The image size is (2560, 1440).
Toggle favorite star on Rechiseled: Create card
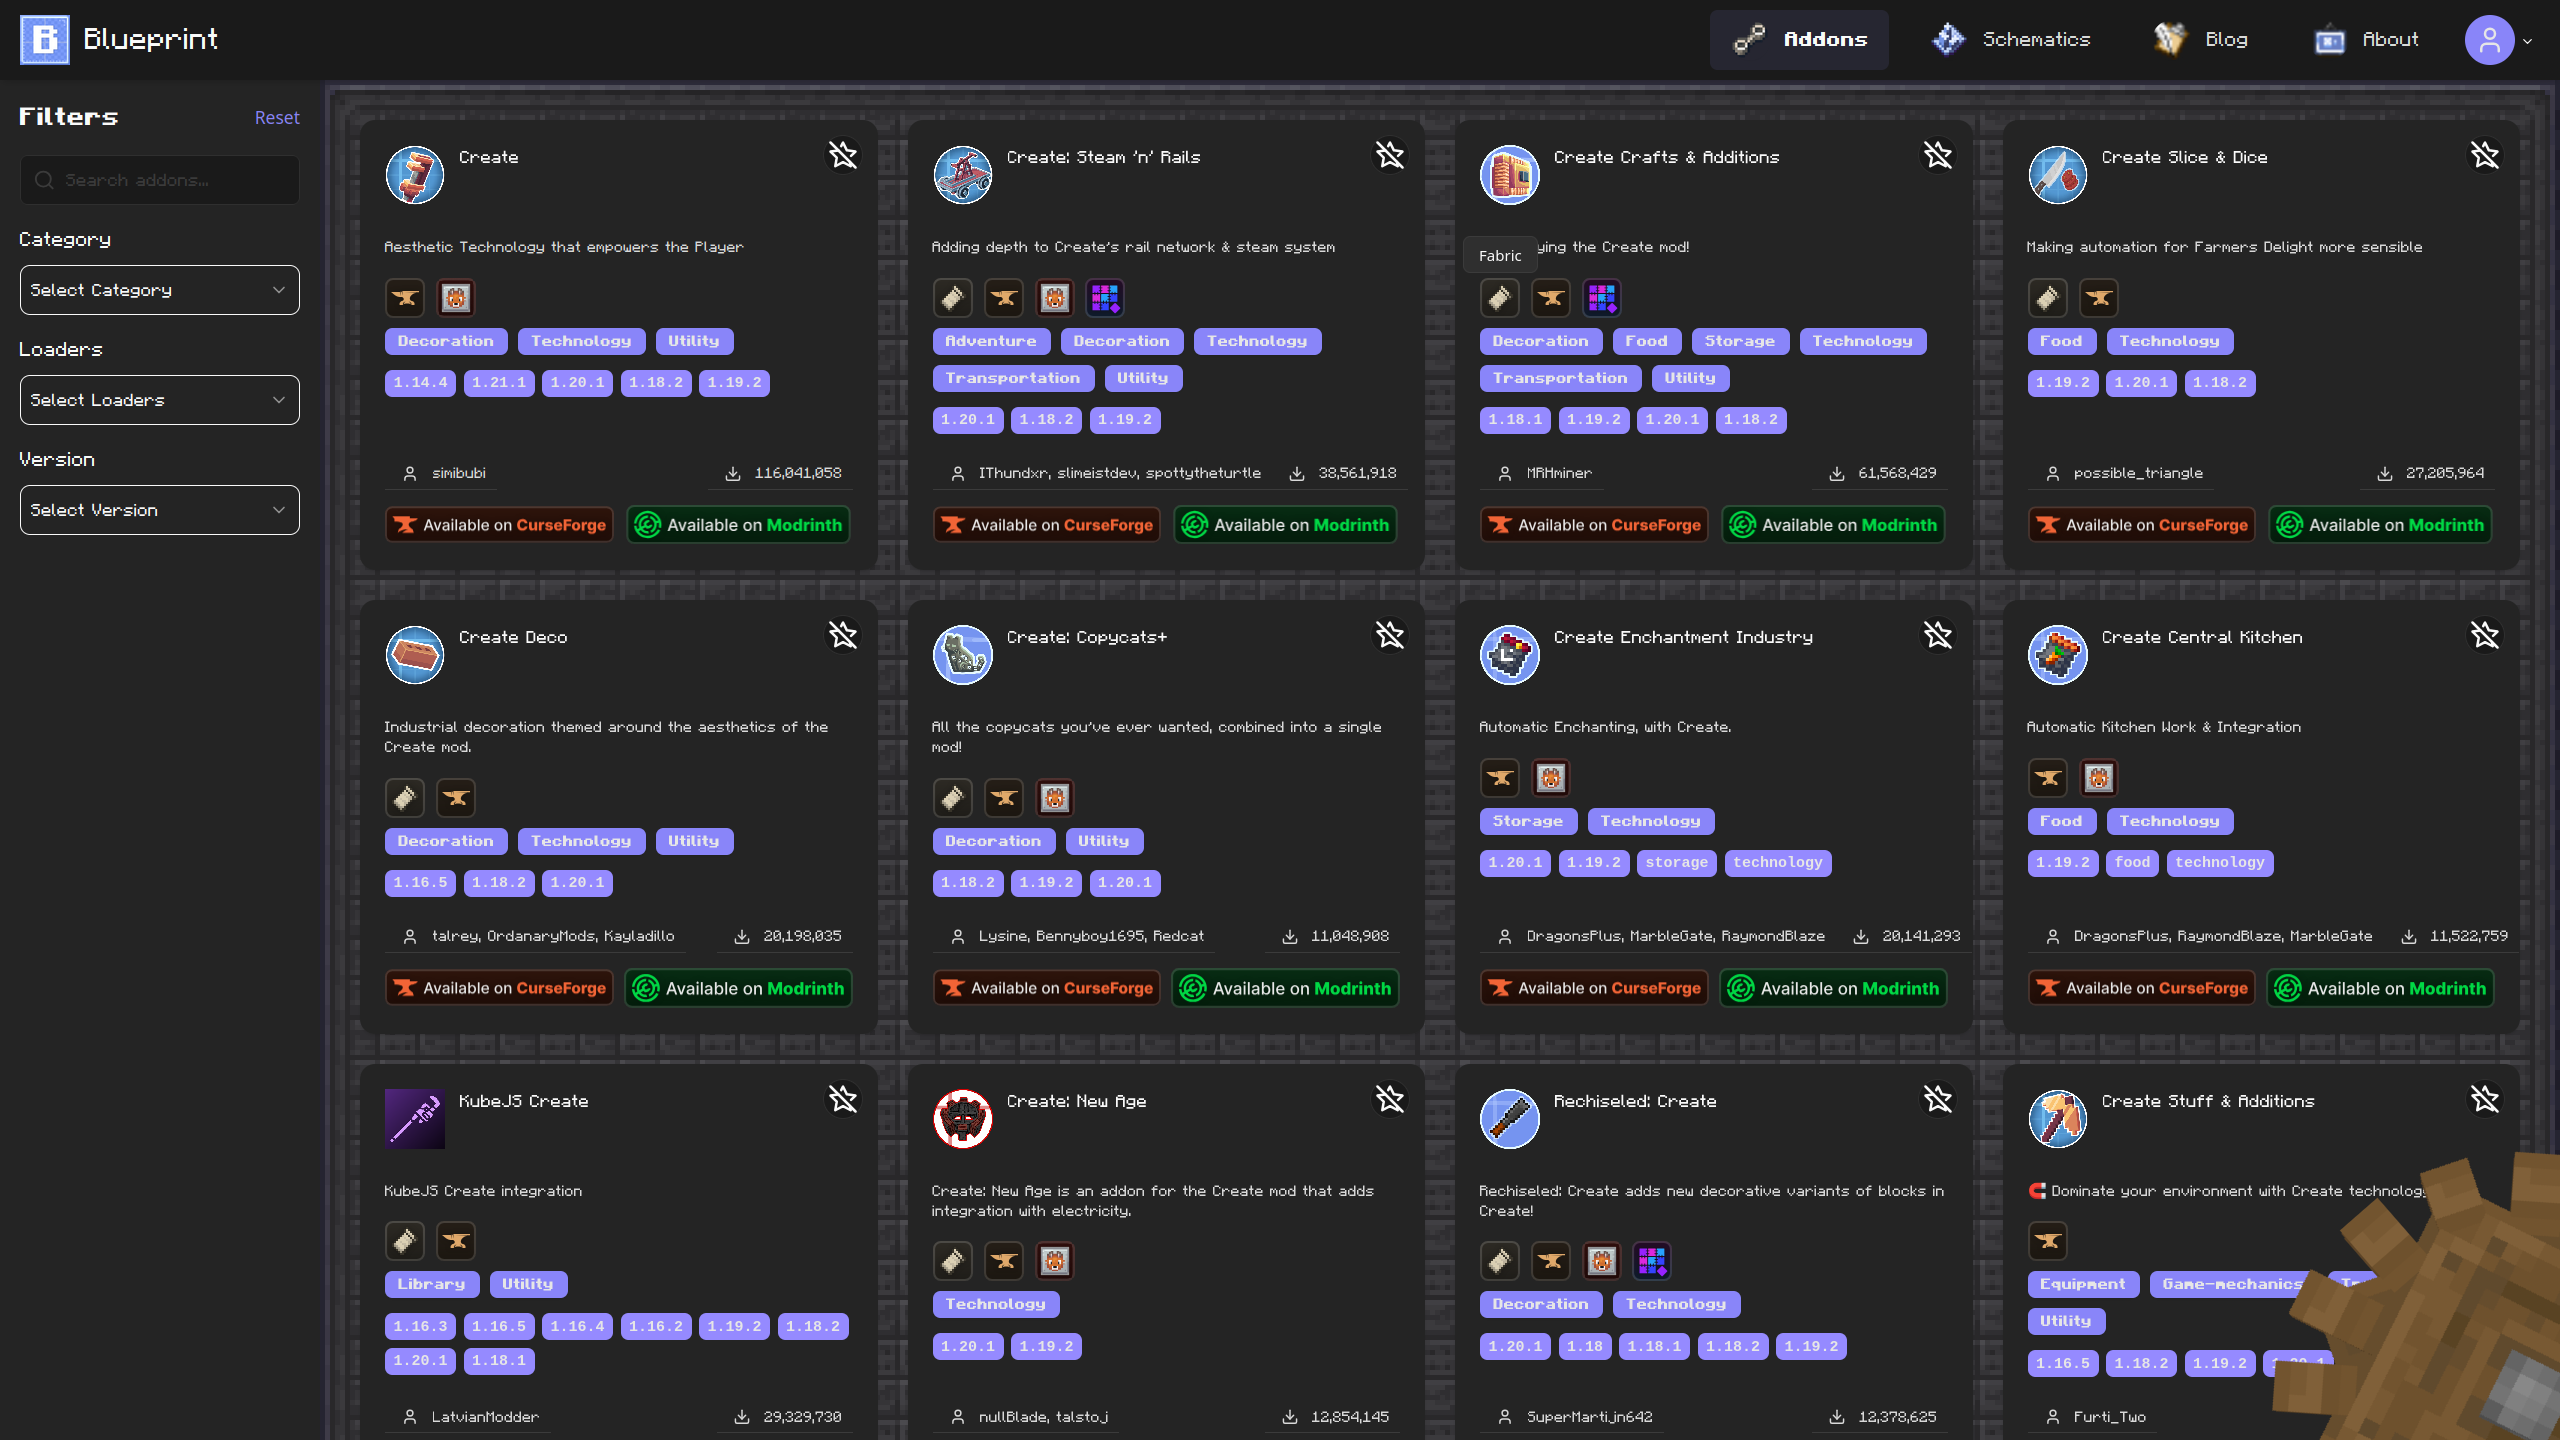(x=1938, y=1099)
